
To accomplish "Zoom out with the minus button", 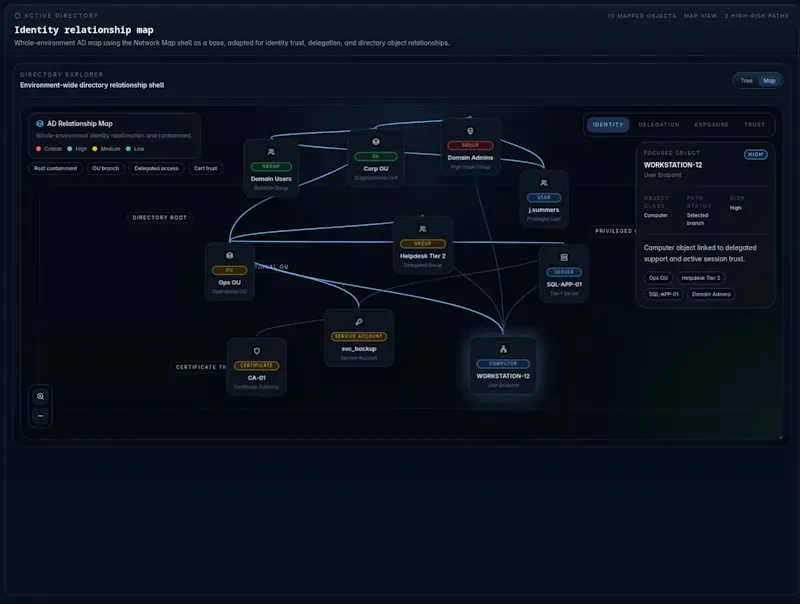I will [x=40, y=416].
